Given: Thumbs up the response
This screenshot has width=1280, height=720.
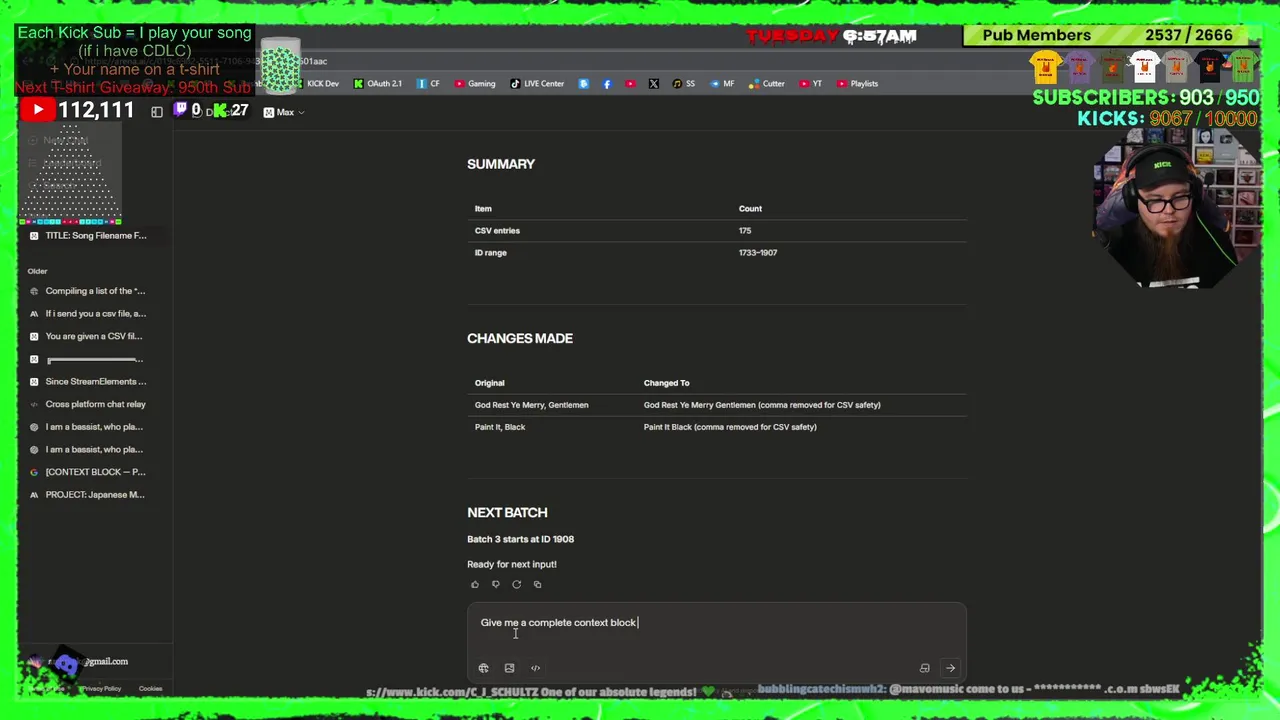Looking at the screenshot, I should (x=475, y=584).
